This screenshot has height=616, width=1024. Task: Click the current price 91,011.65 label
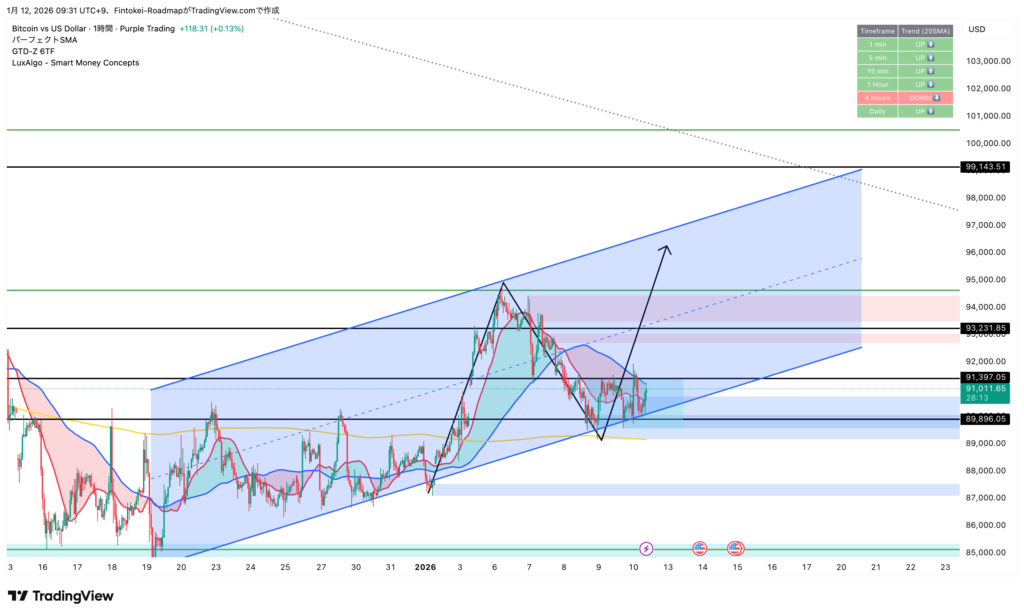[984, 388]
